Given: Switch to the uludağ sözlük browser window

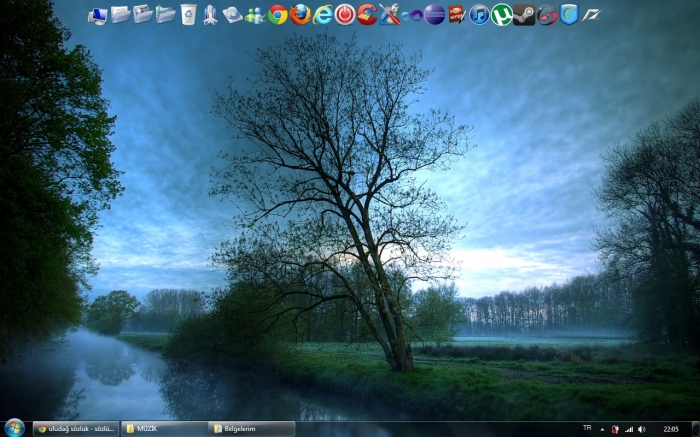Looking at the screenshot, I should pos(76,429).
